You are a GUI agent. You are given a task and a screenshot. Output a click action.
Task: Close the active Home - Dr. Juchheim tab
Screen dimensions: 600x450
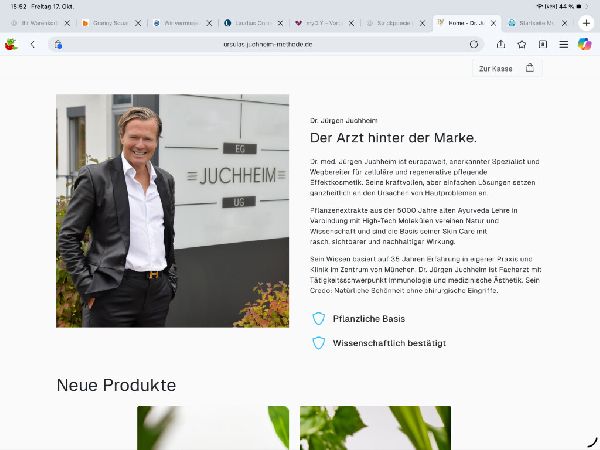[494, 23]
